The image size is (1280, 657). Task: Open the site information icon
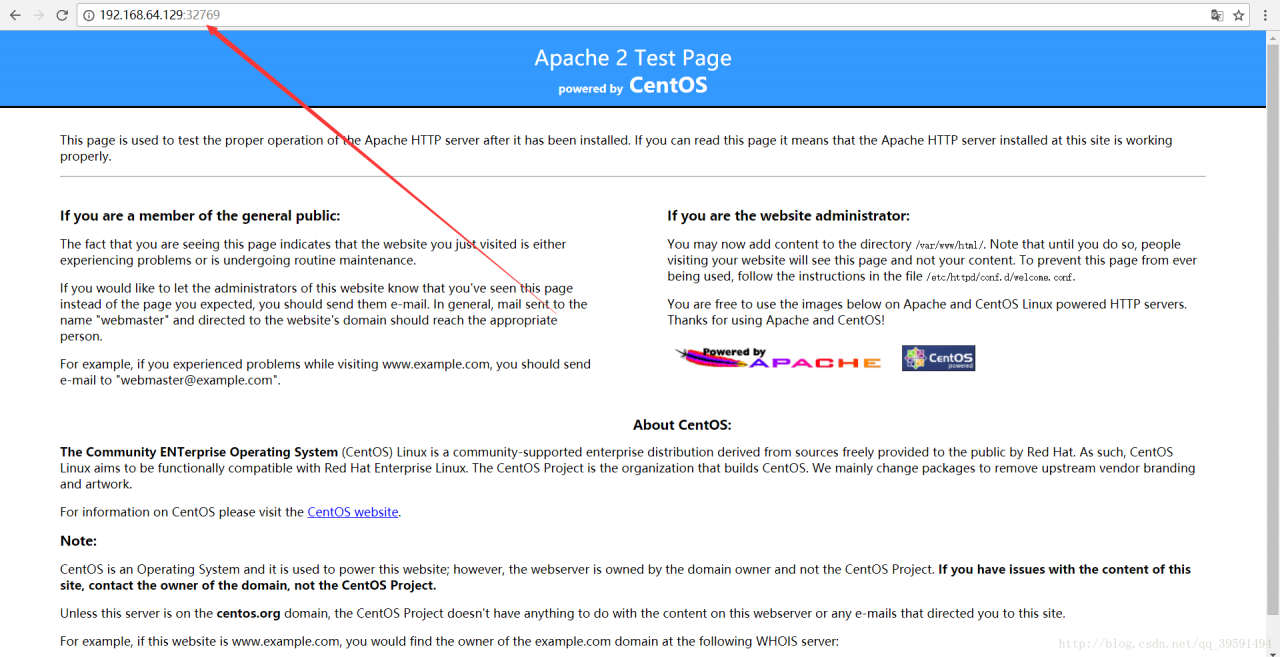point(88,15)
